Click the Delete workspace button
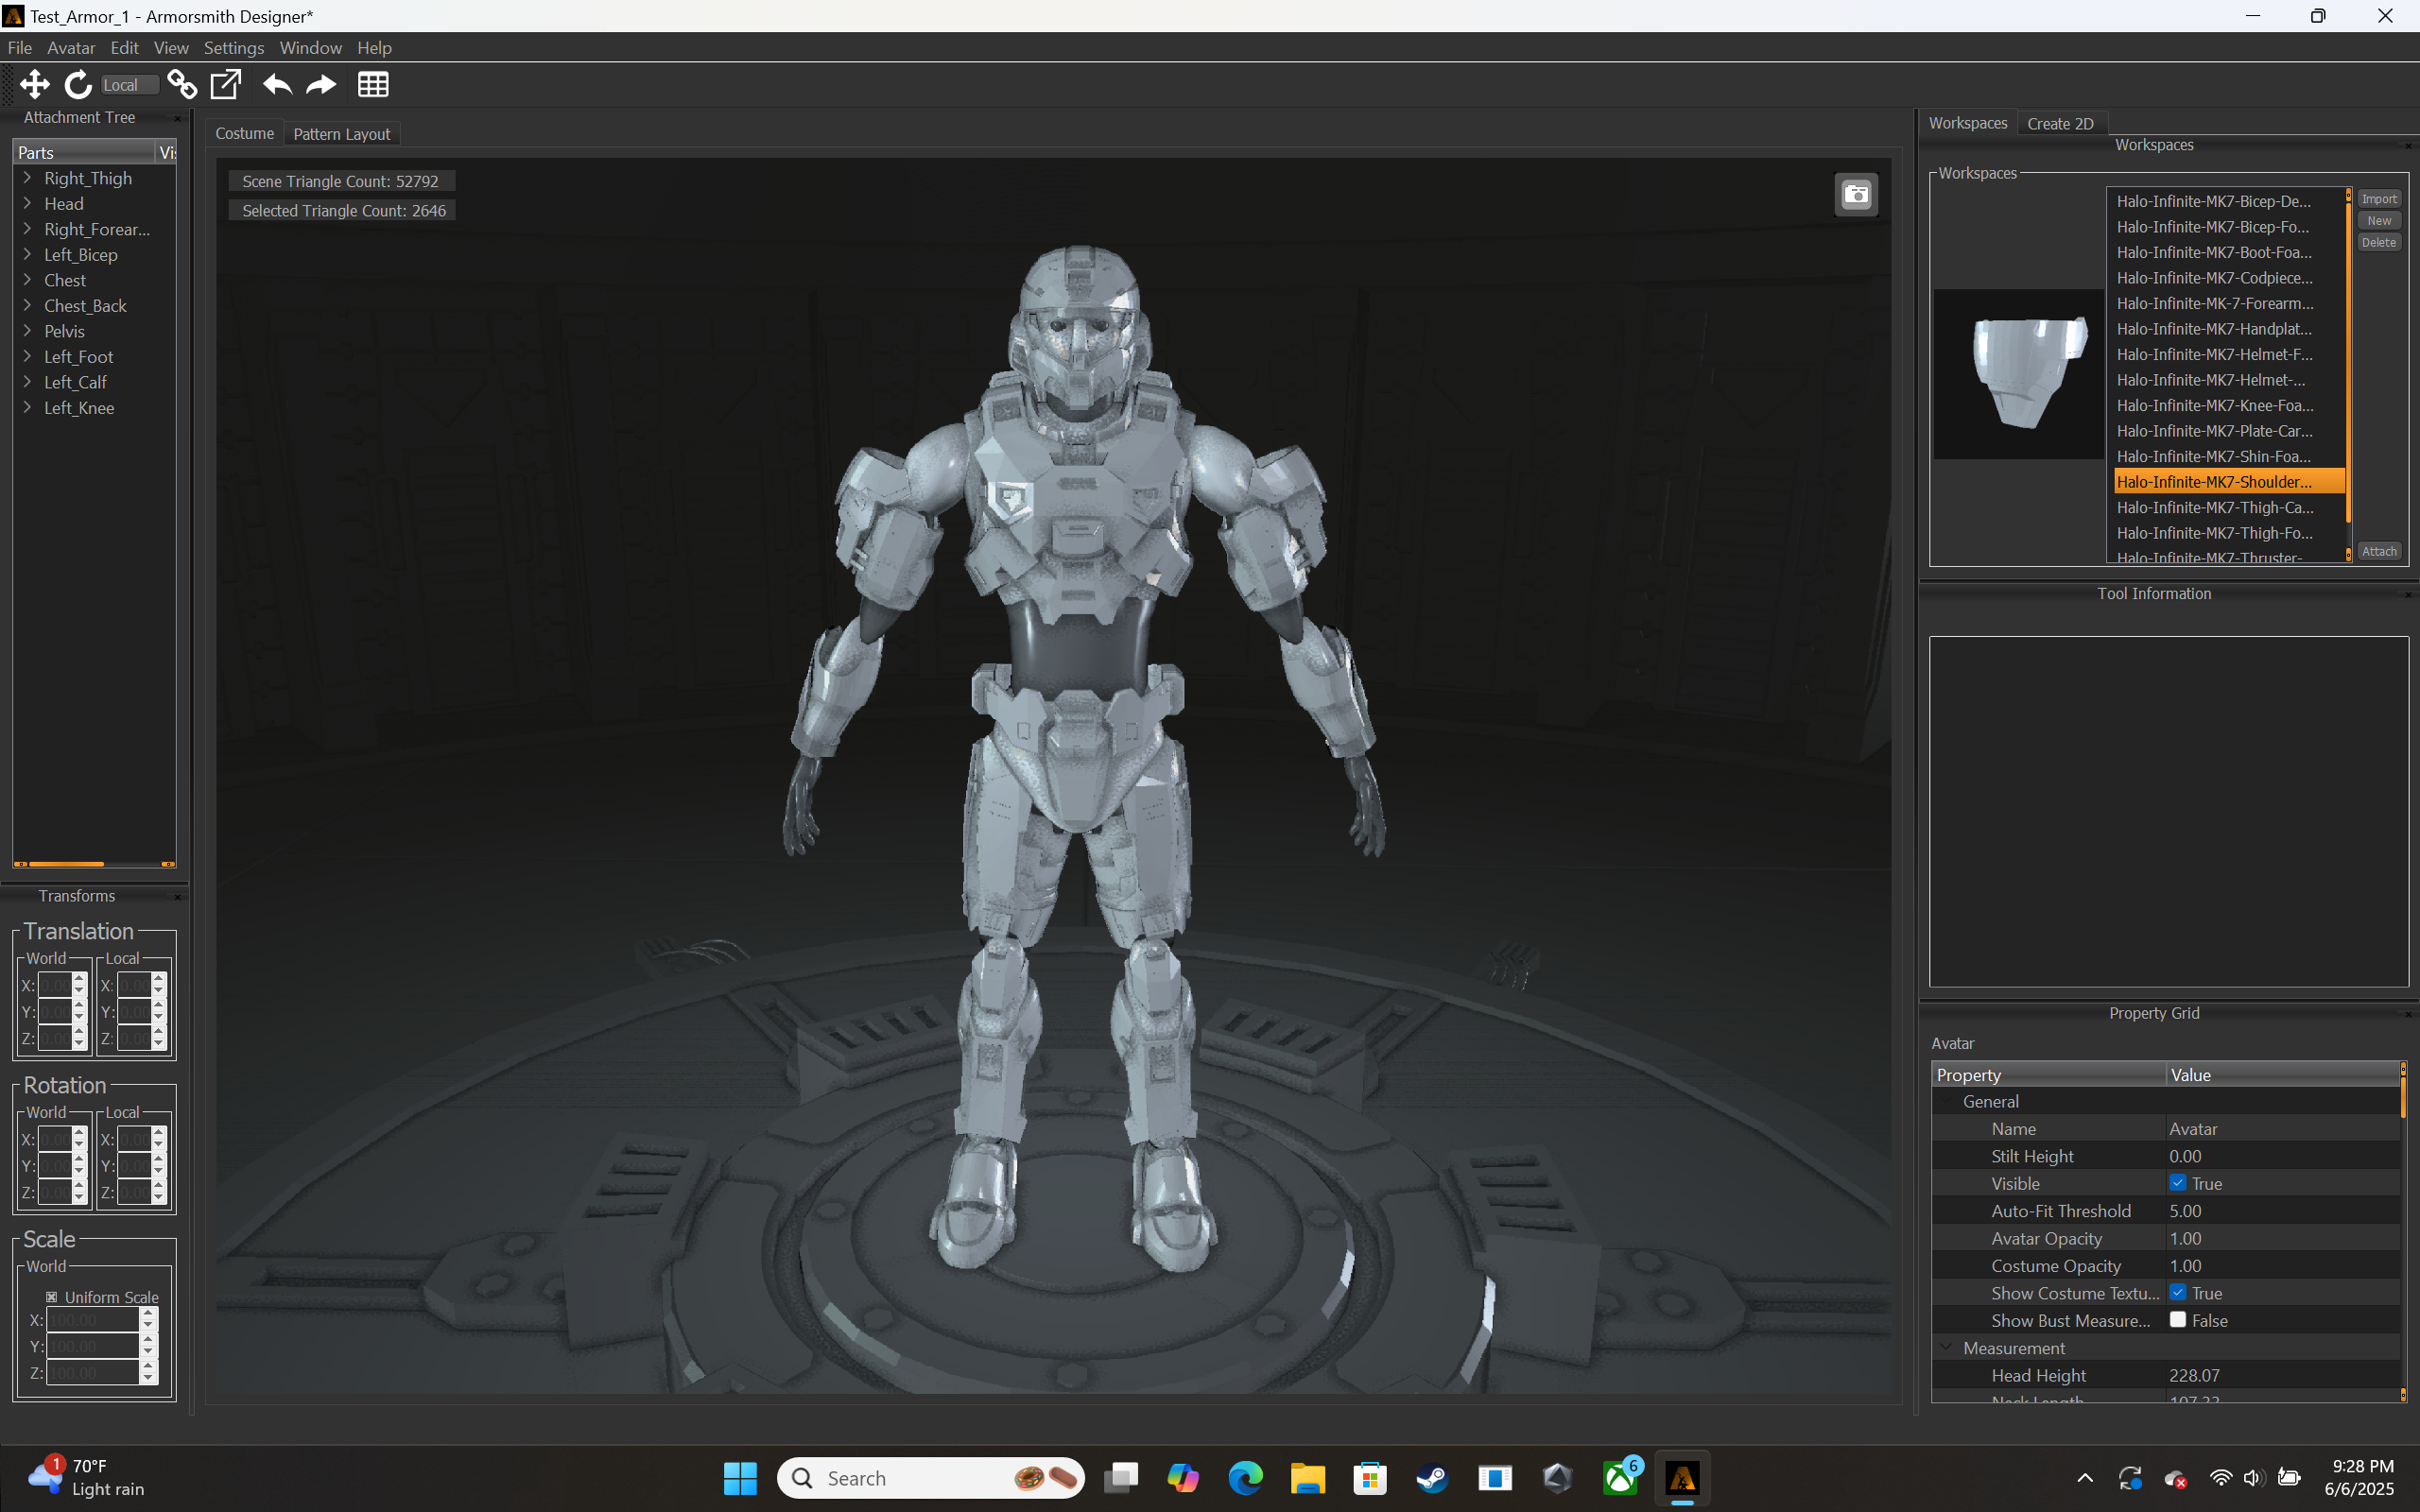This screenshot has height=1512, width=2420. tap(2379, 243)
